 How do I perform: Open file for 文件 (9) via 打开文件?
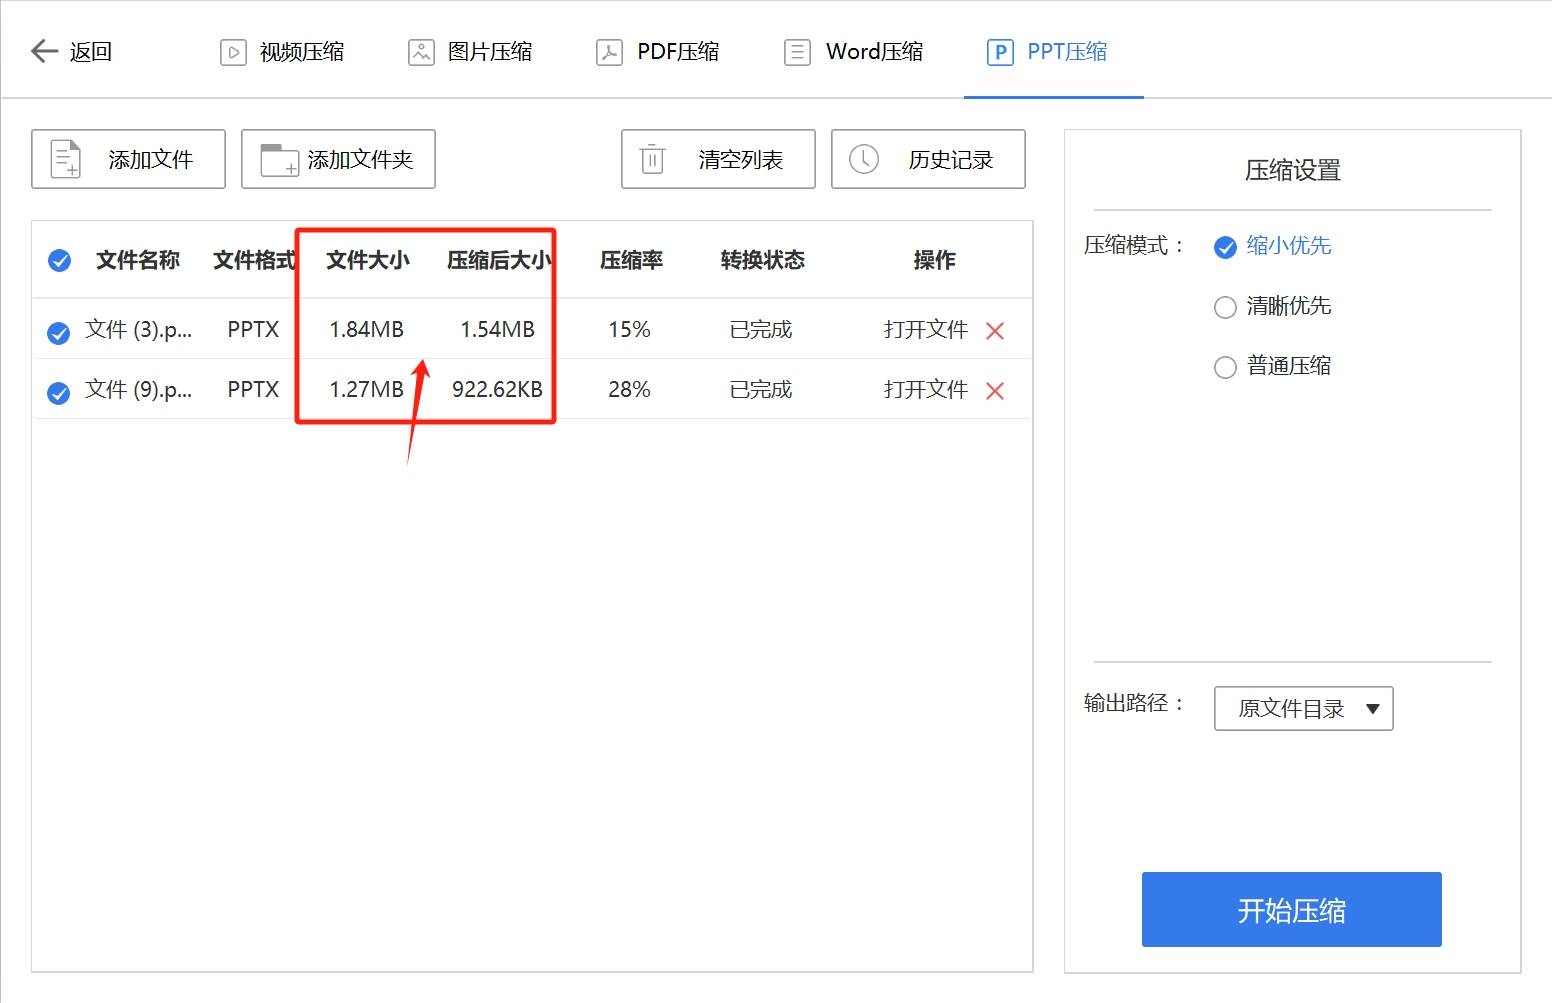[x=926, y=389]
